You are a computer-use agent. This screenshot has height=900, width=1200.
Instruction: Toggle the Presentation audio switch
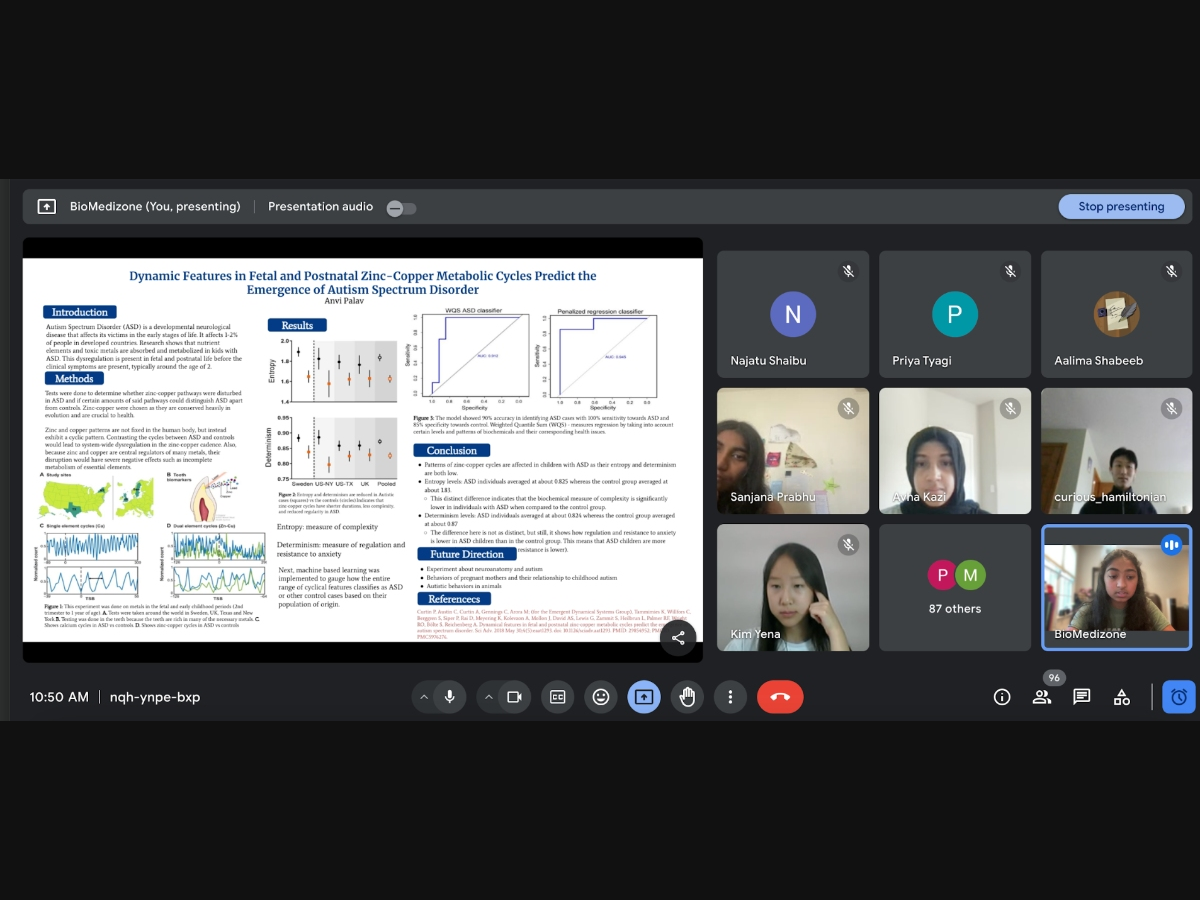pos(401,208)
